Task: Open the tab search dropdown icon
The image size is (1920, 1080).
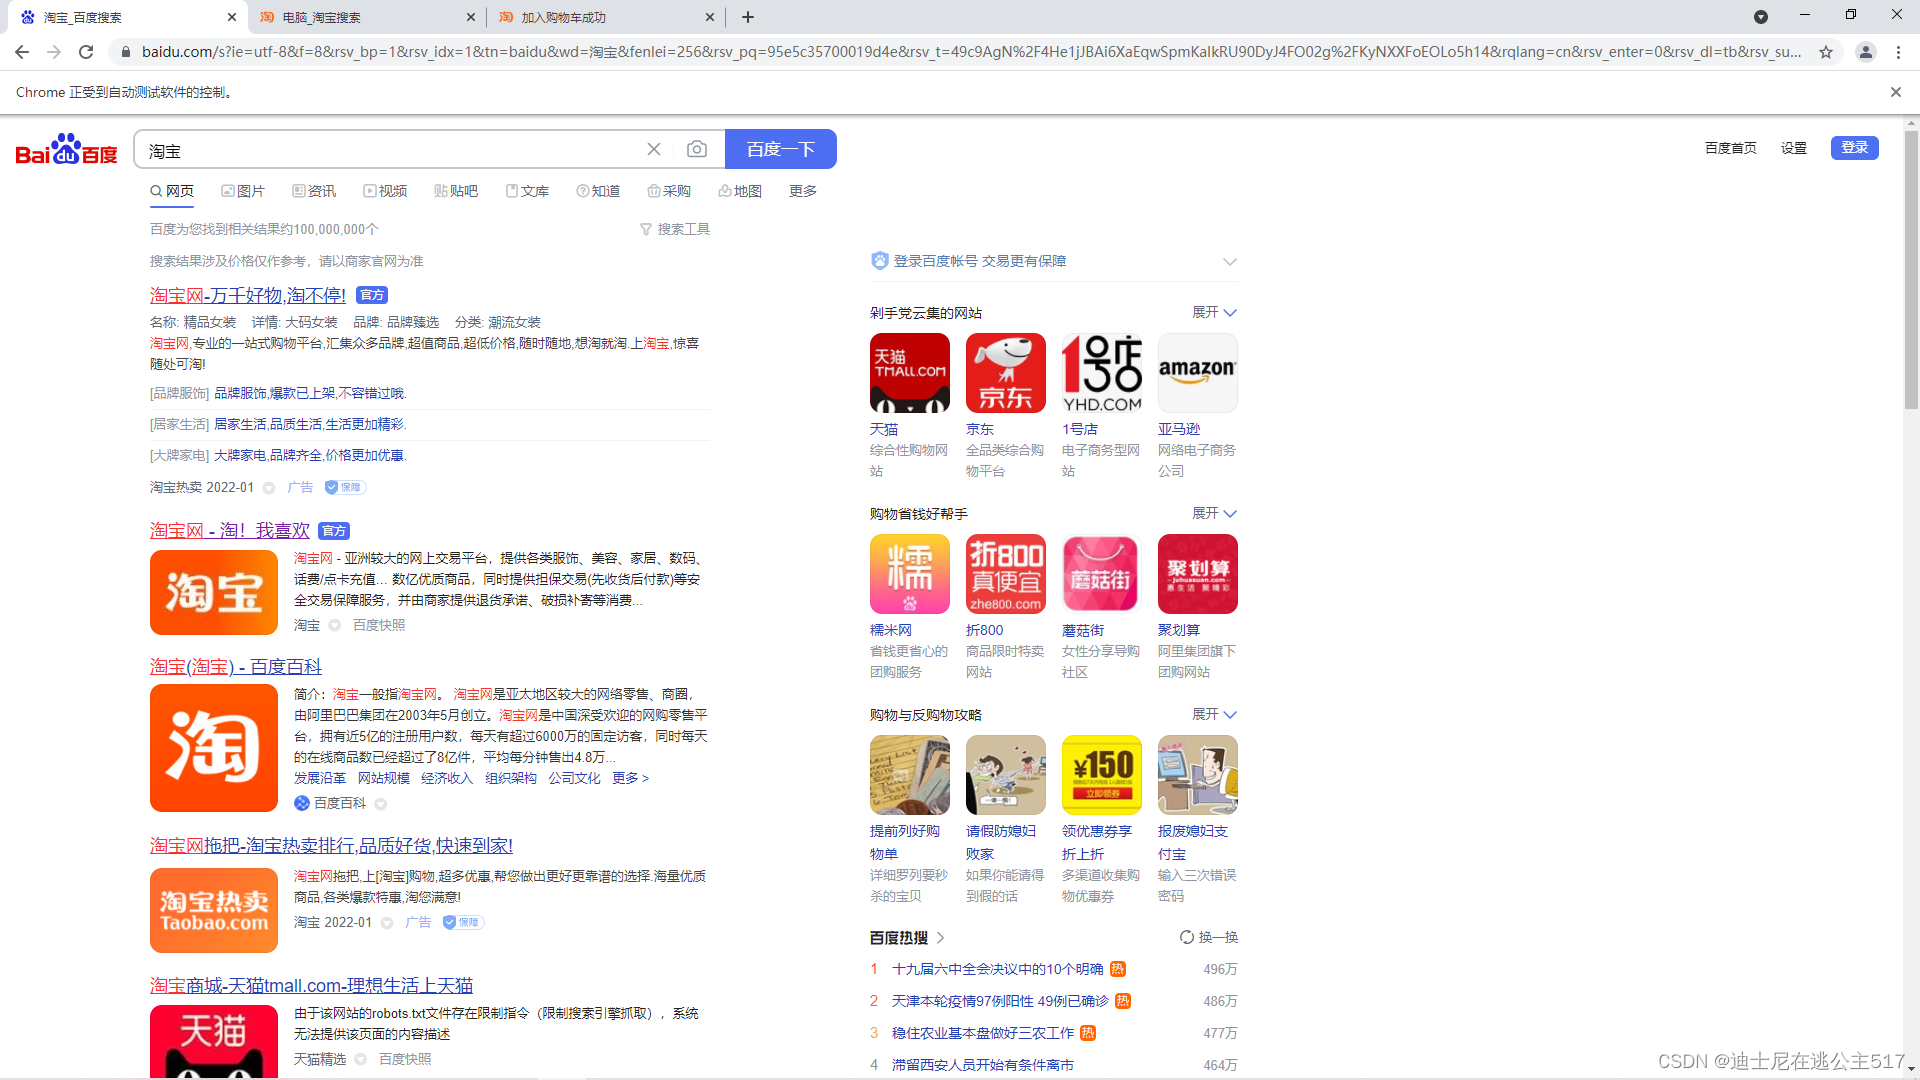Action: (x=1761, y=17)
